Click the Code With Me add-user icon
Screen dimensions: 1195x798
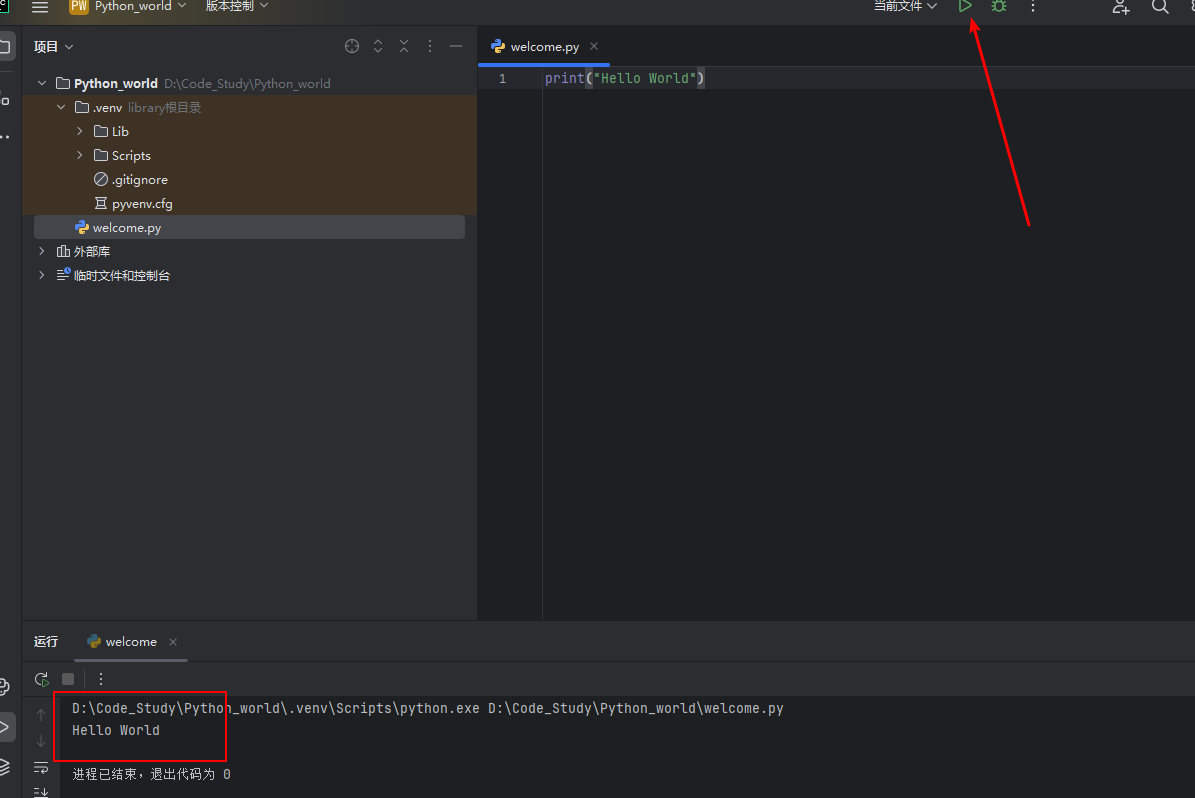click(x=1121, y=7)
